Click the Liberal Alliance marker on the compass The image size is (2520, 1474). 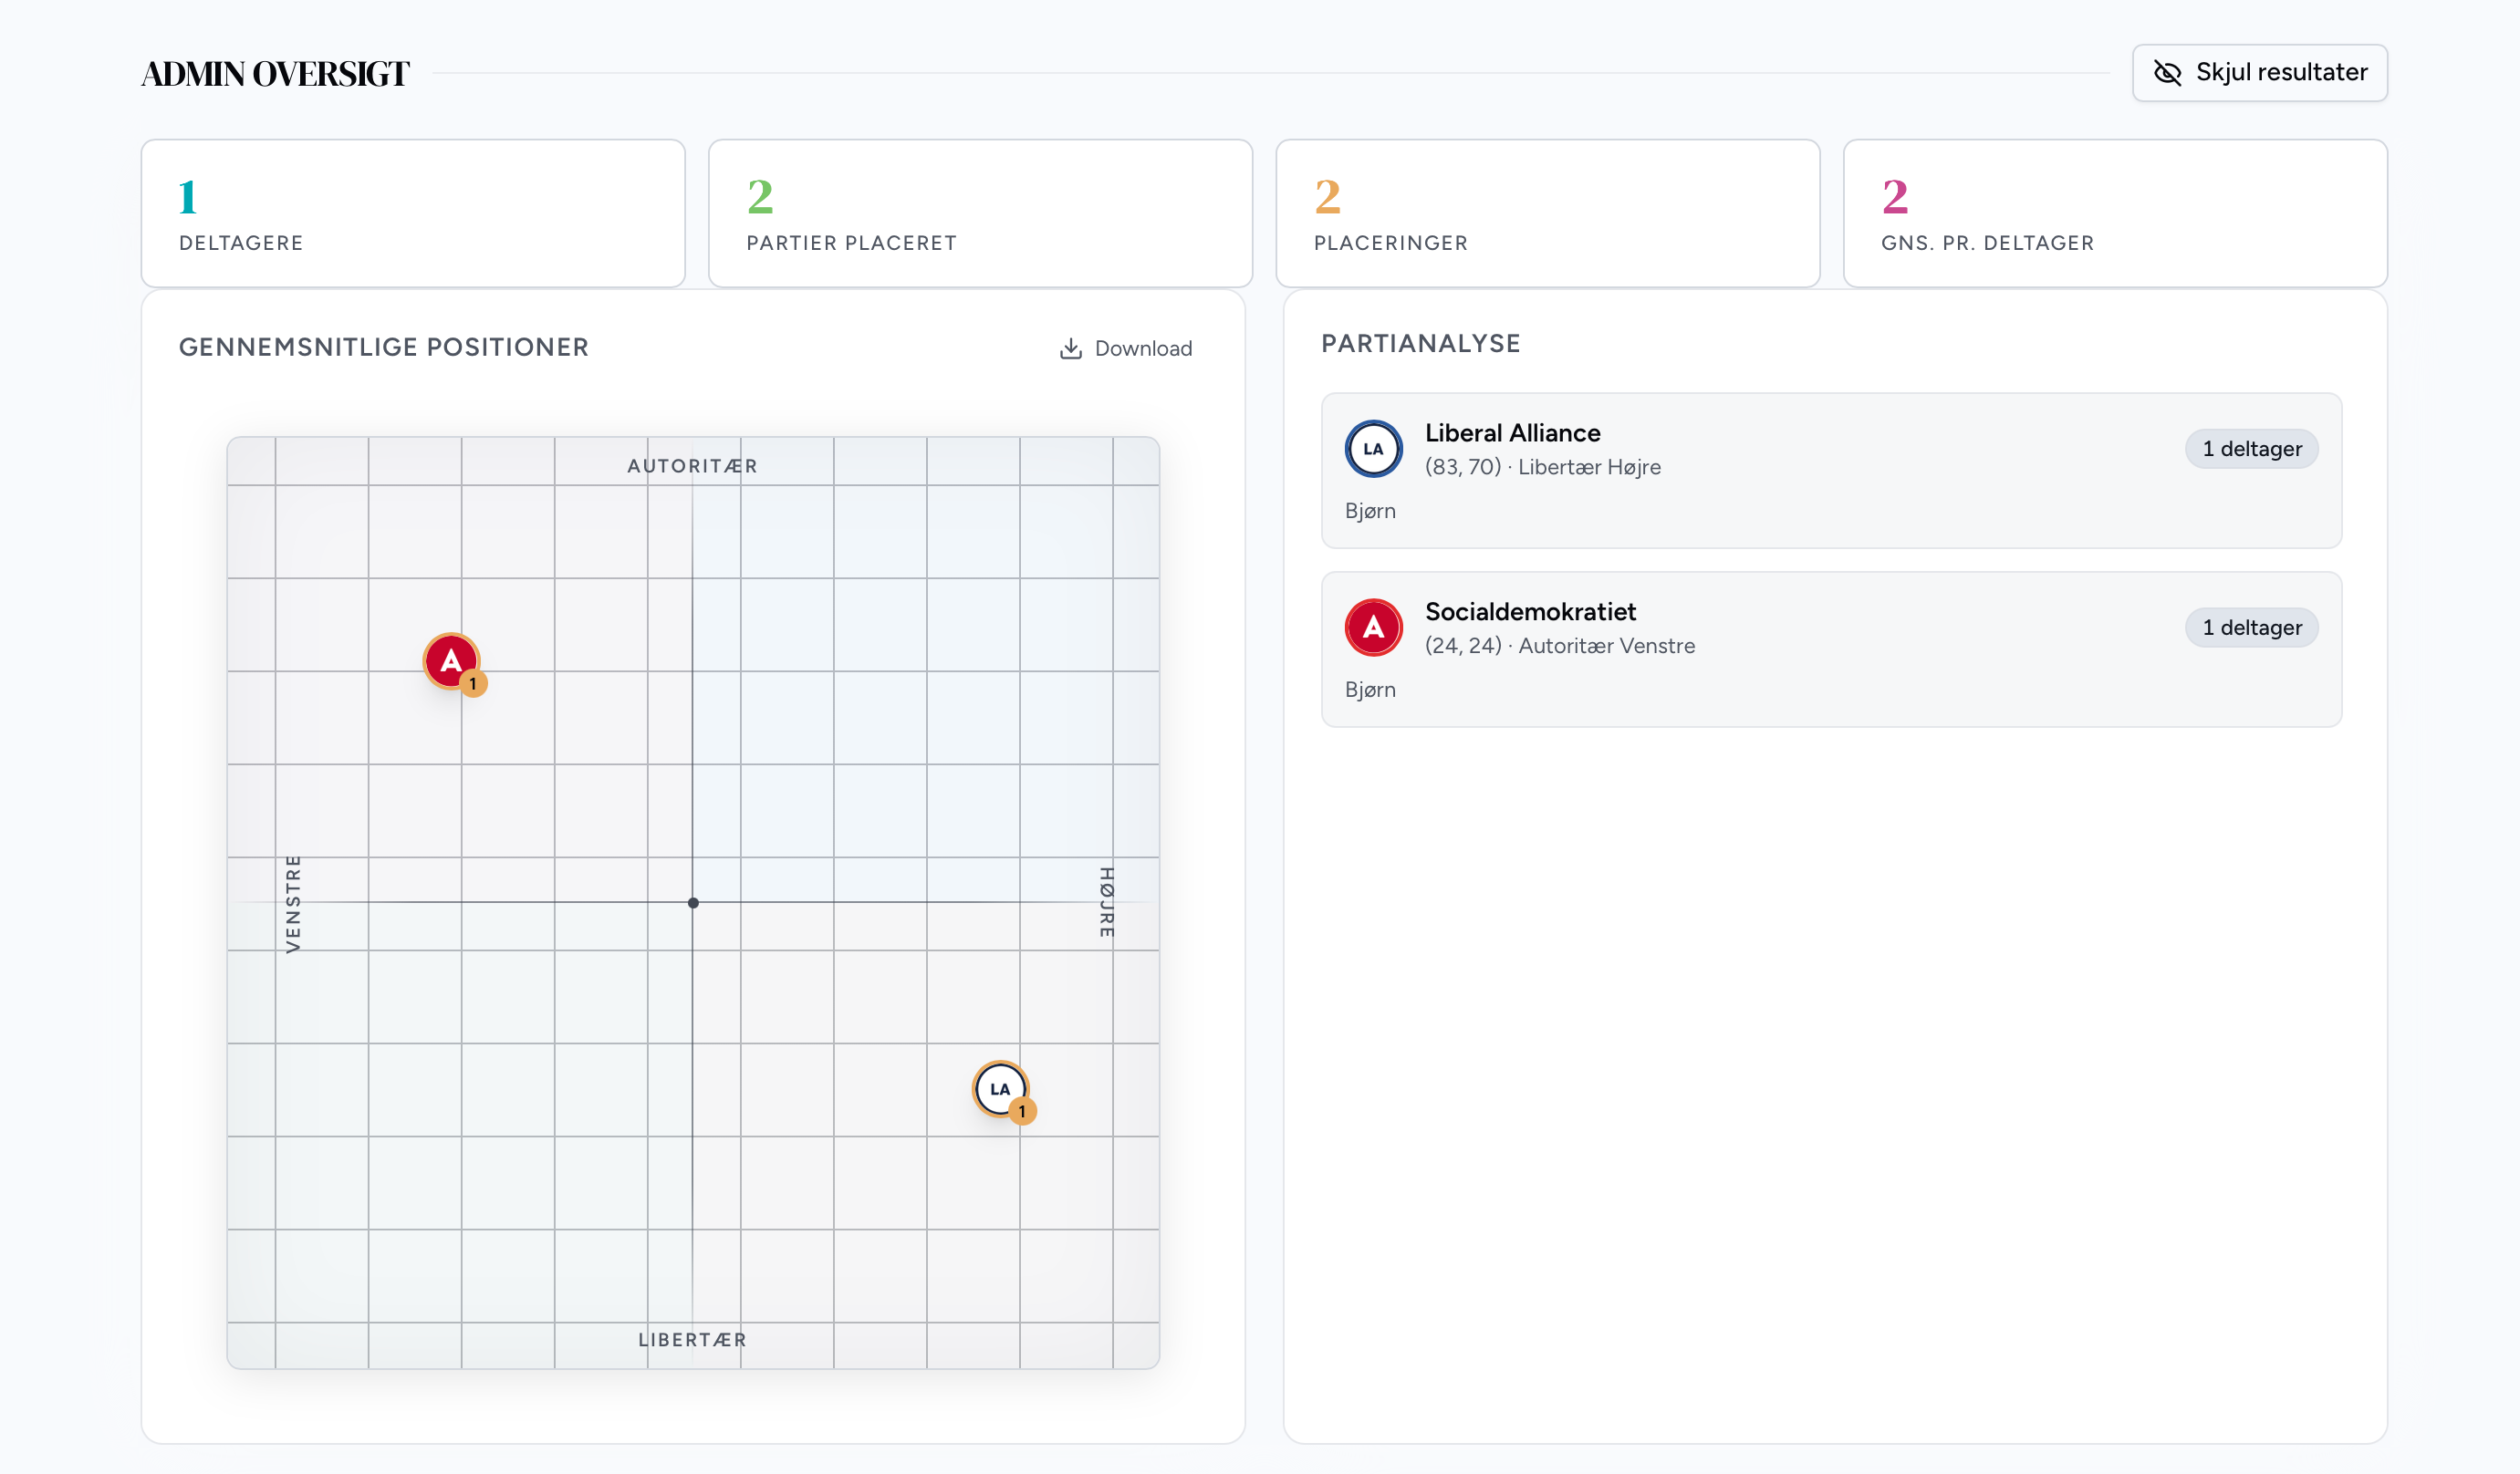(999, 1088)
